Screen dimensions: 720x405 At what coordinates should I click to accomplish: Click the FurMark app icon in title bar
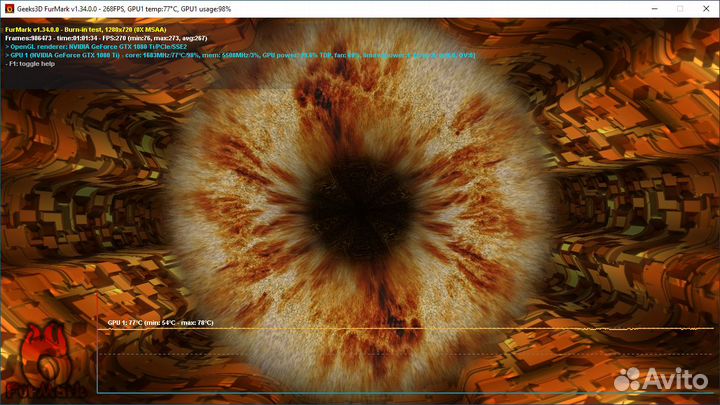pos(10,10)
